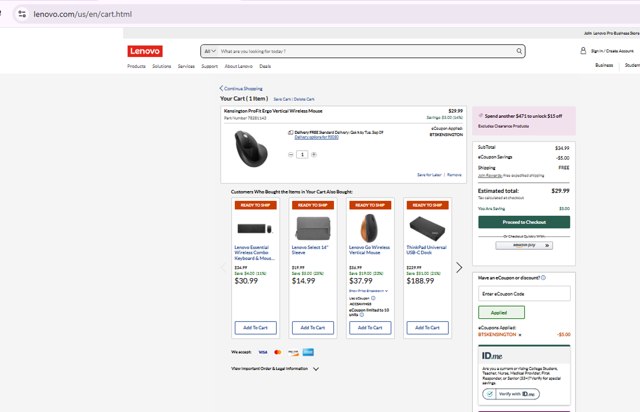Click the green Applied button

(502, 312)
